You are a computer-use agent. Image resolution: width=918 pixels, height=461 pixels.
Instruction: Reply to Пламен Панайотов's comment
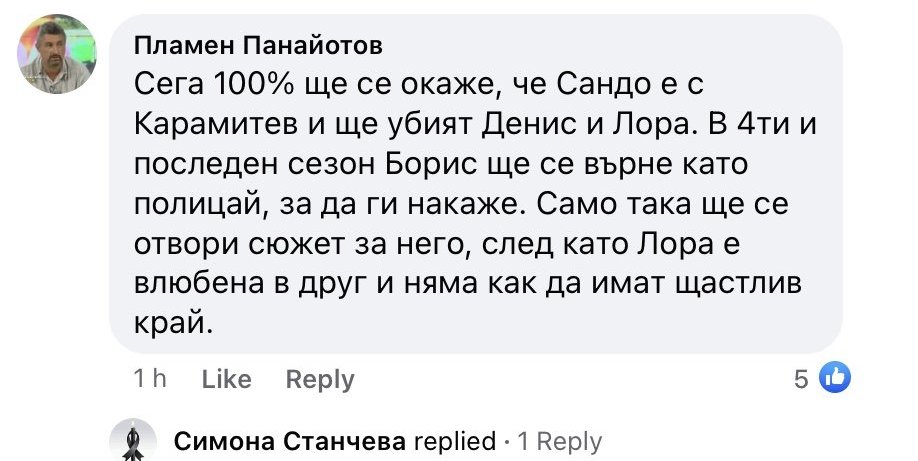click(x=320, y=380)
